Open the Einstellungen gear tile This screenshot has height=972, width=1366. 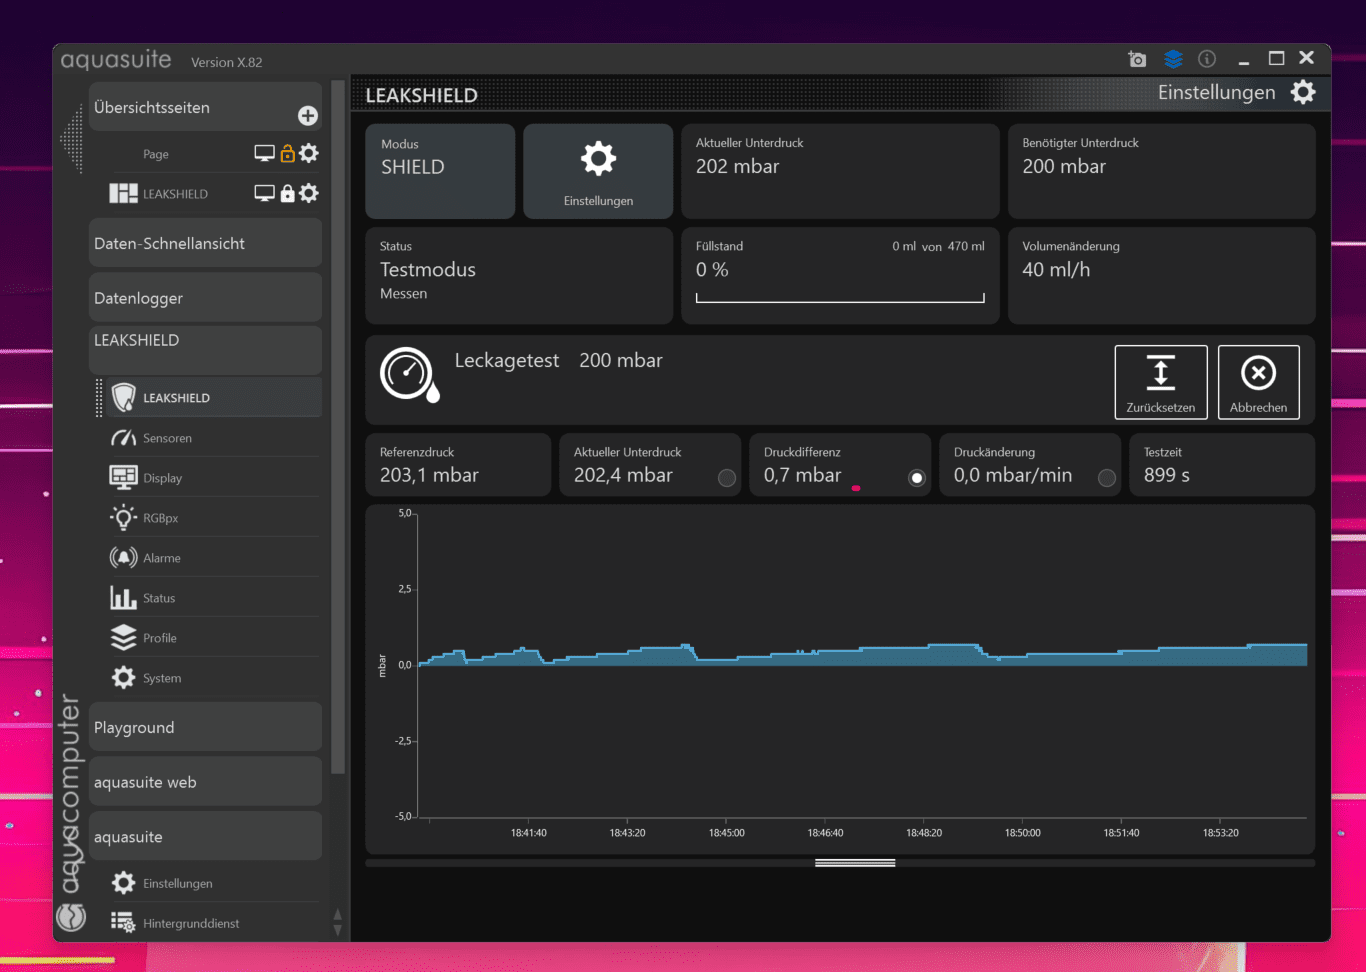click(x=598, y=171)
